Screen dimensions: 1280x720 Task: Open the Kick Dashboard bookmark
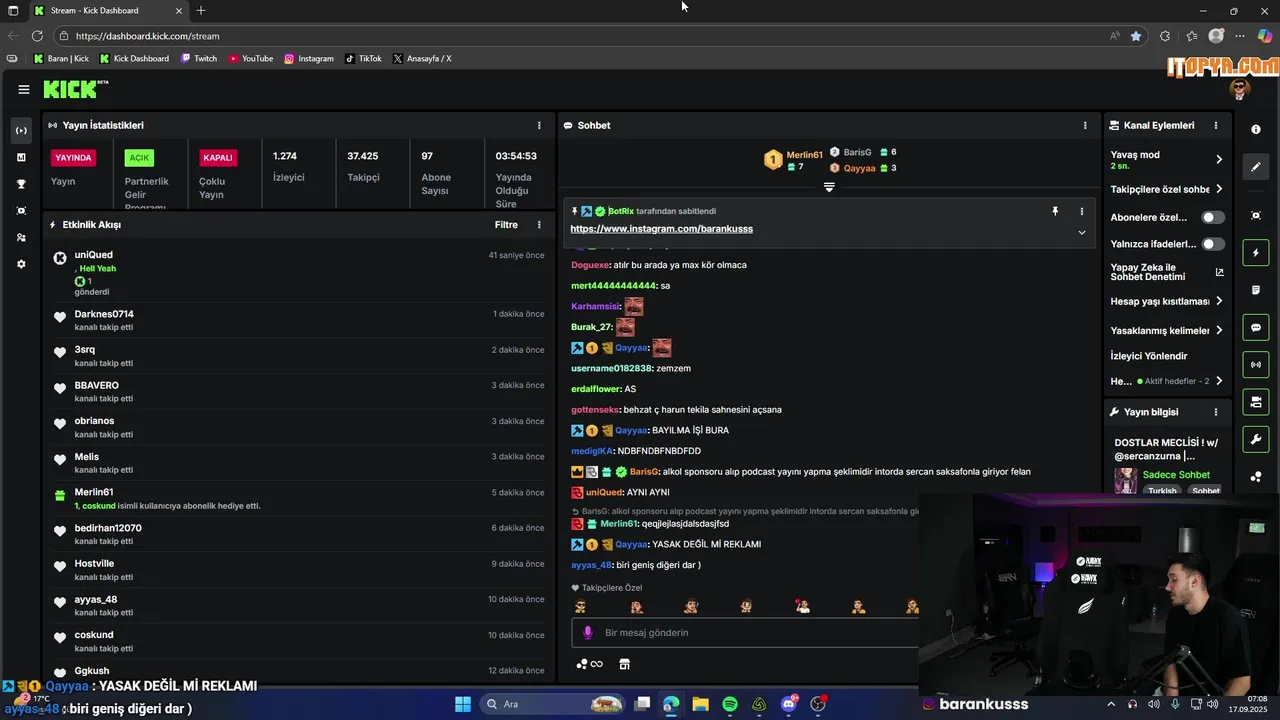[x=134, y=59]
